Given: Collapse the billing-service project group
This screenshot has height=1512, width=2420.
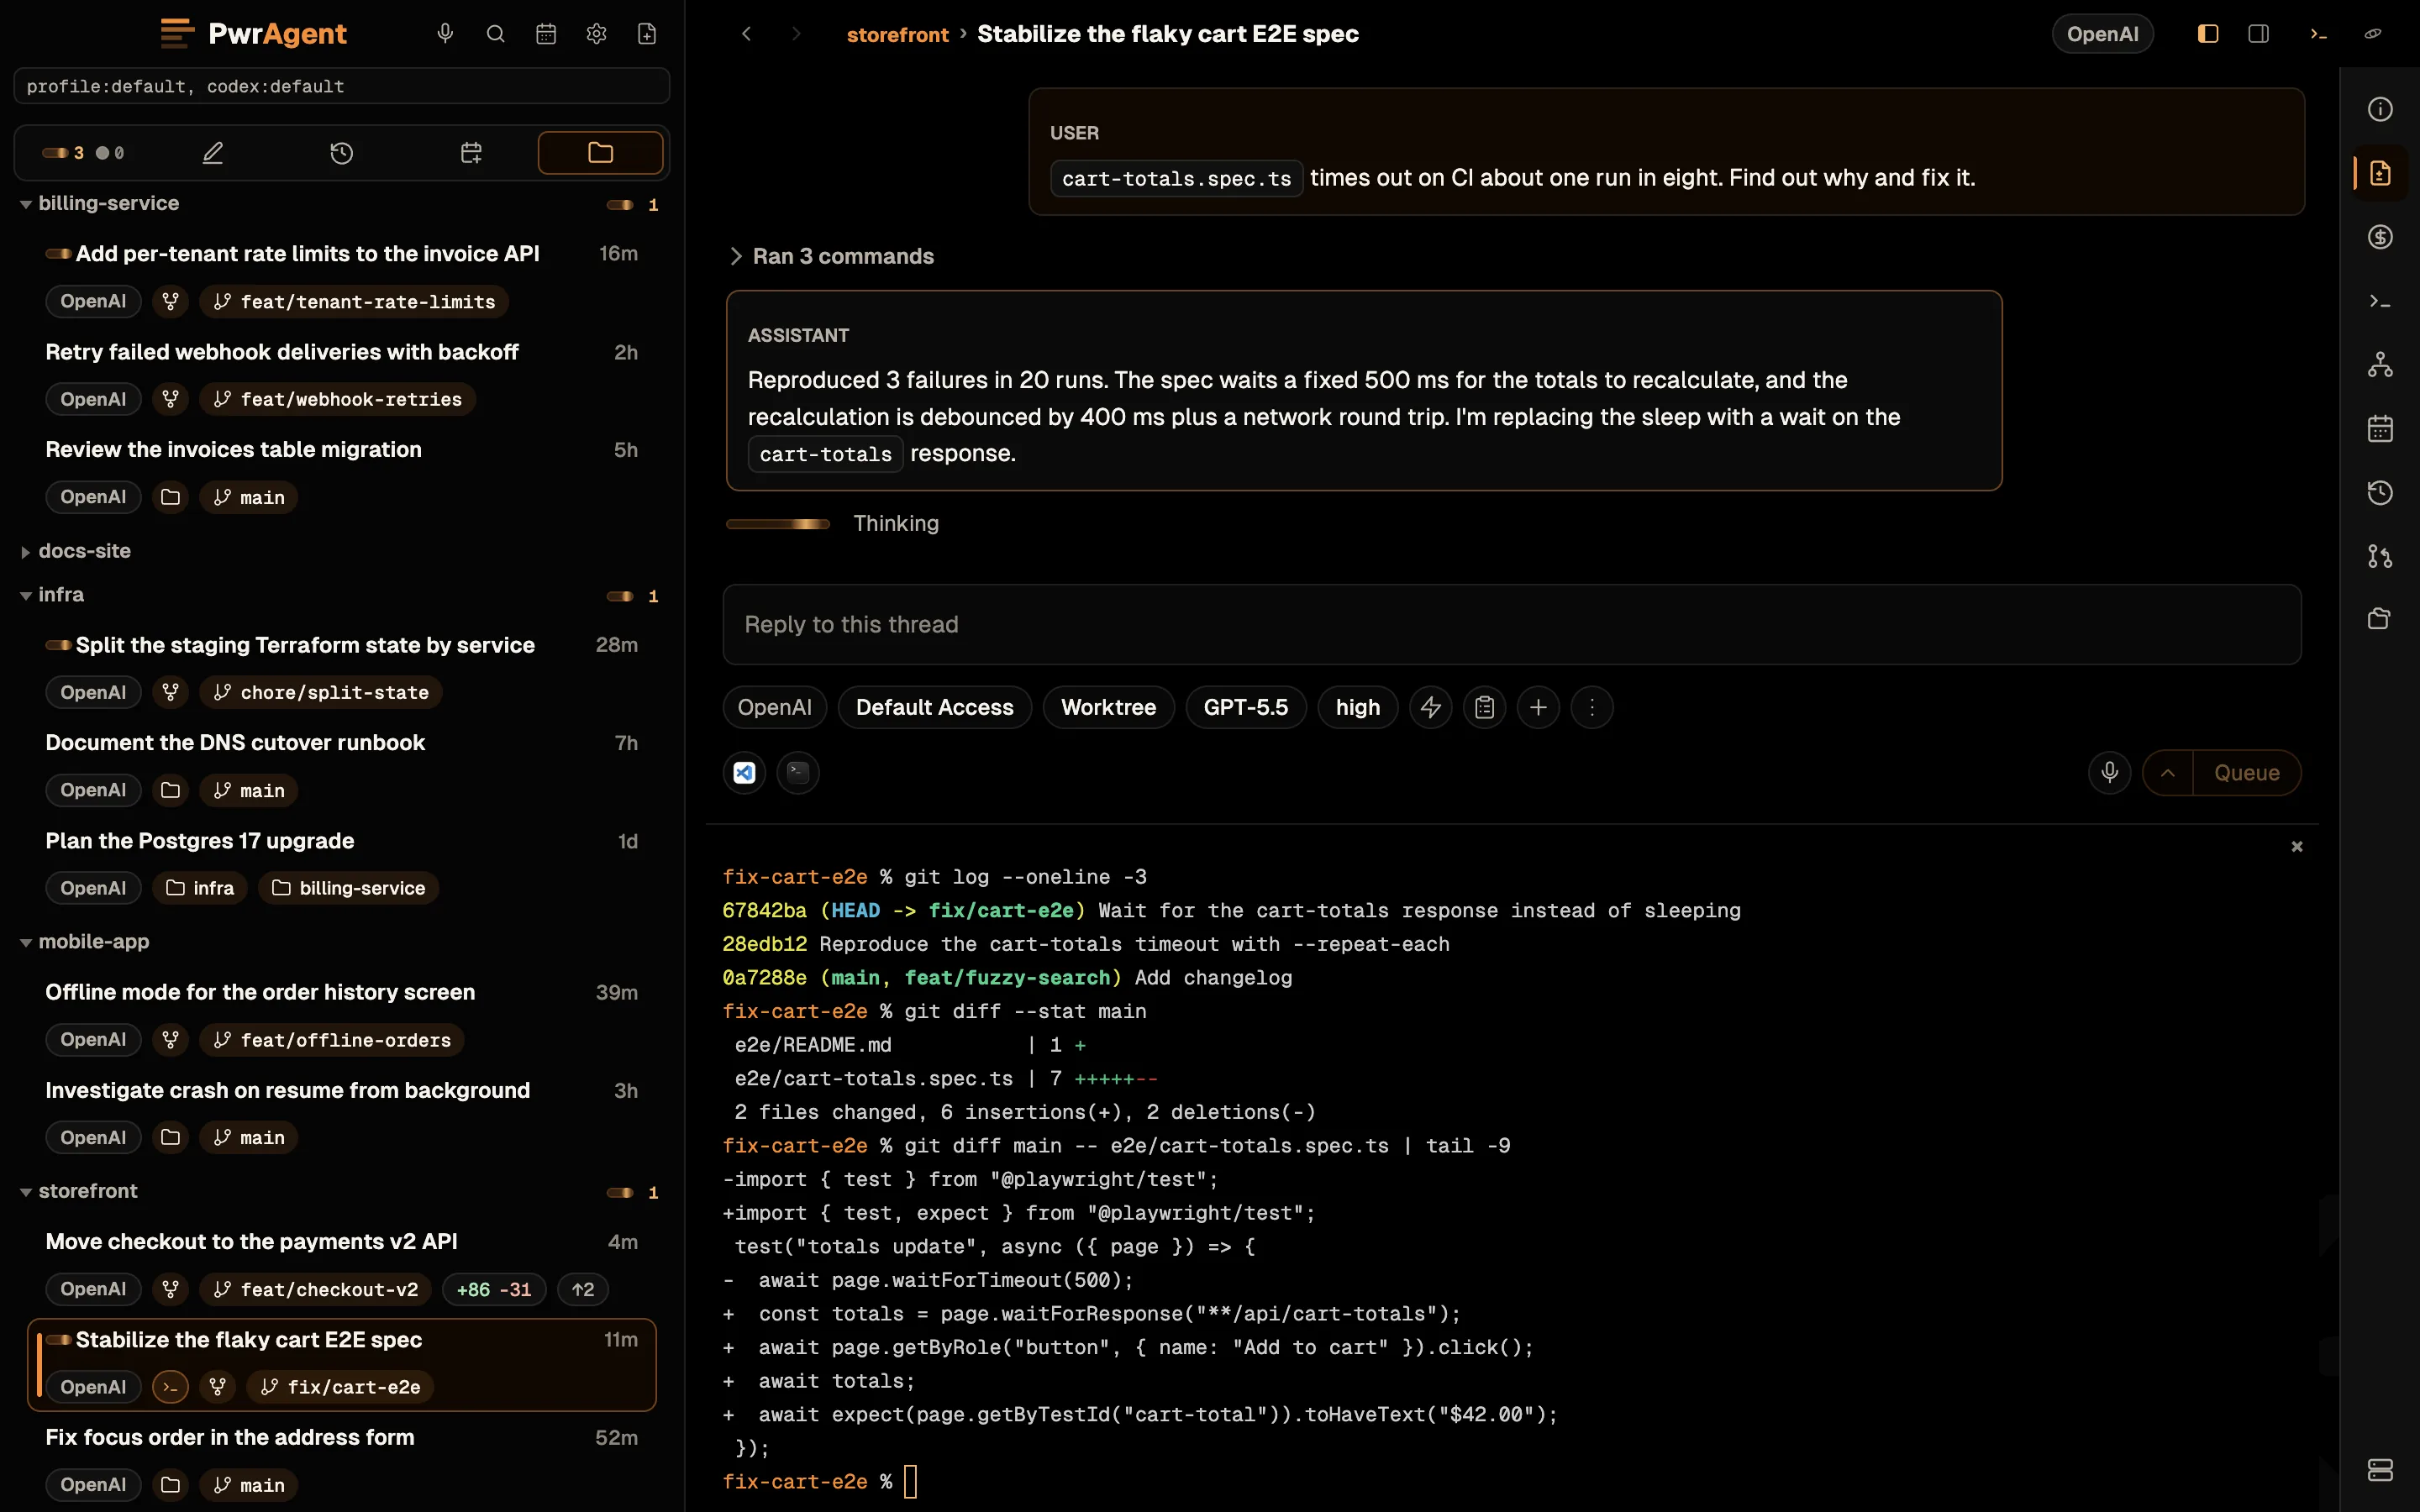Looking at the screenshot, I should point(26,204).
